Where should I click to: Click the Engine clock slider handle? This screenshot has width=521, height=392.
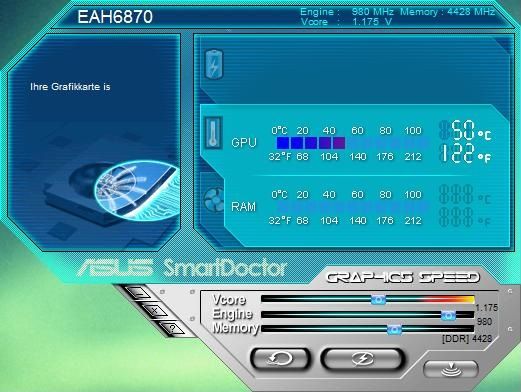click(448, 315)
